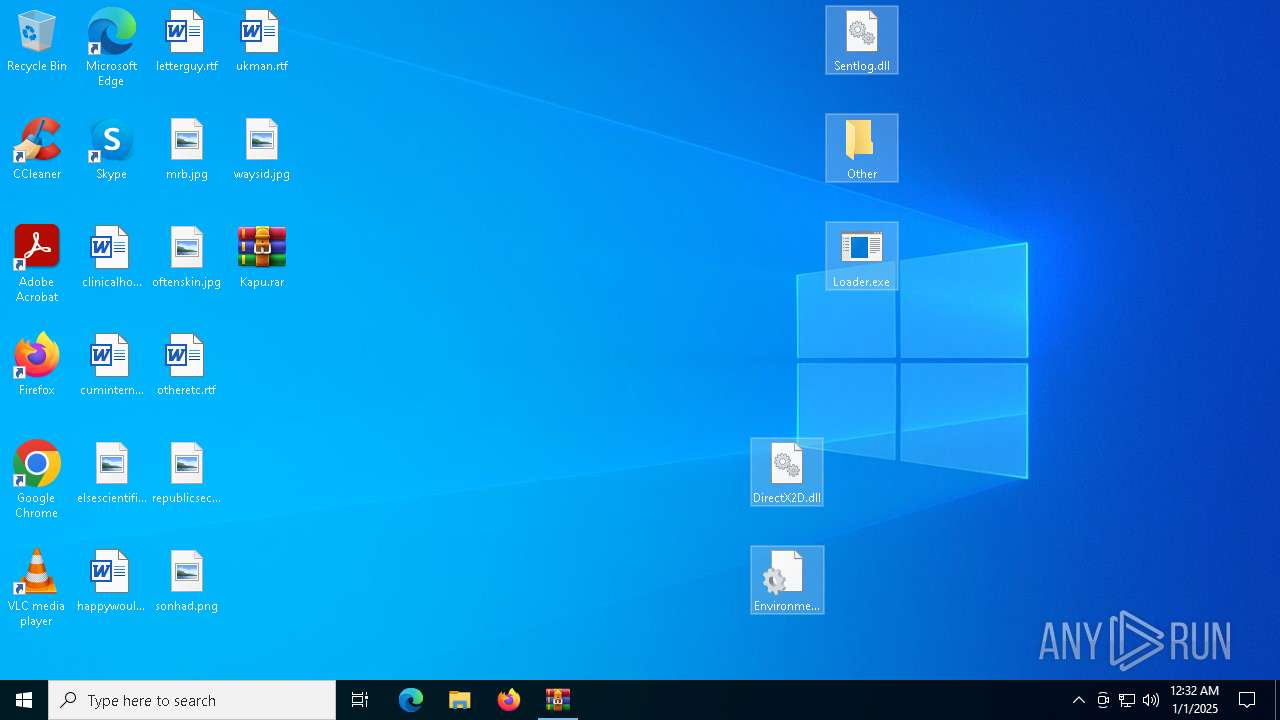Launch Microsoft Edge from the taskbar
The width and height of the screenshot is (1280, 720).
click(x=411, y=700)
